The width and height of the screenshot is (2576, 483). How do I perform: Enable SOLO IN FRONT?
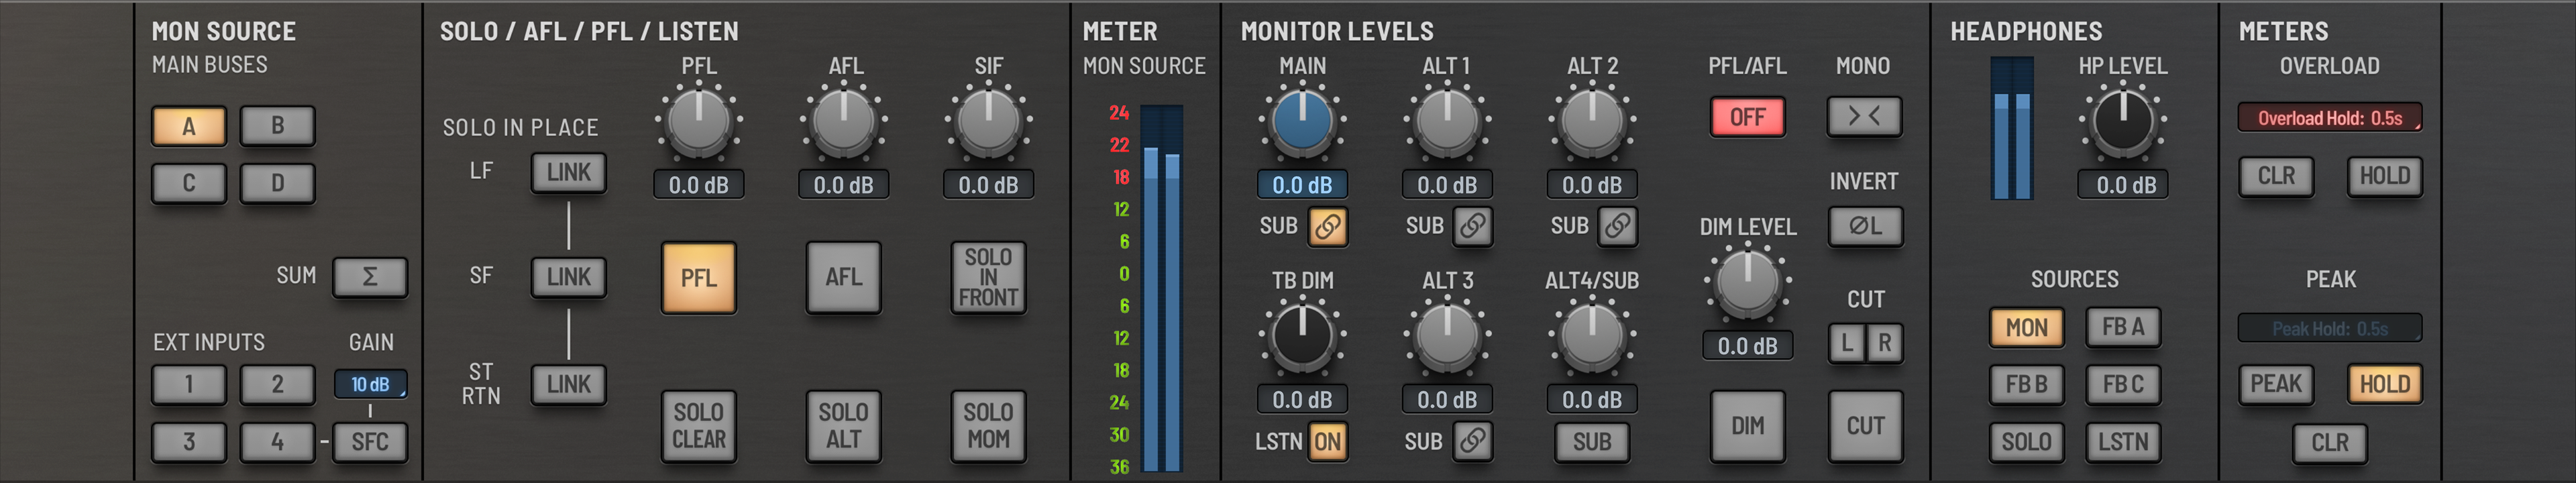(x=989, y=278)
